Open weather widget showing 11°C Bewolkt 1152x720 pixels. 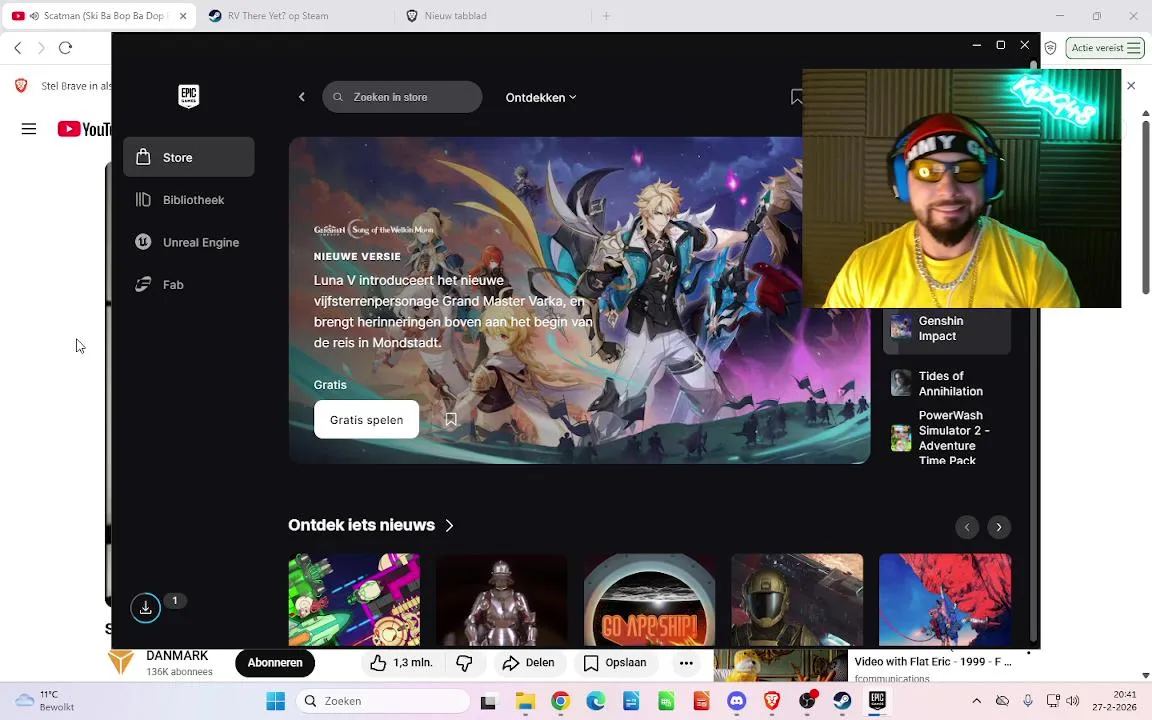click(x=46, y=701)
